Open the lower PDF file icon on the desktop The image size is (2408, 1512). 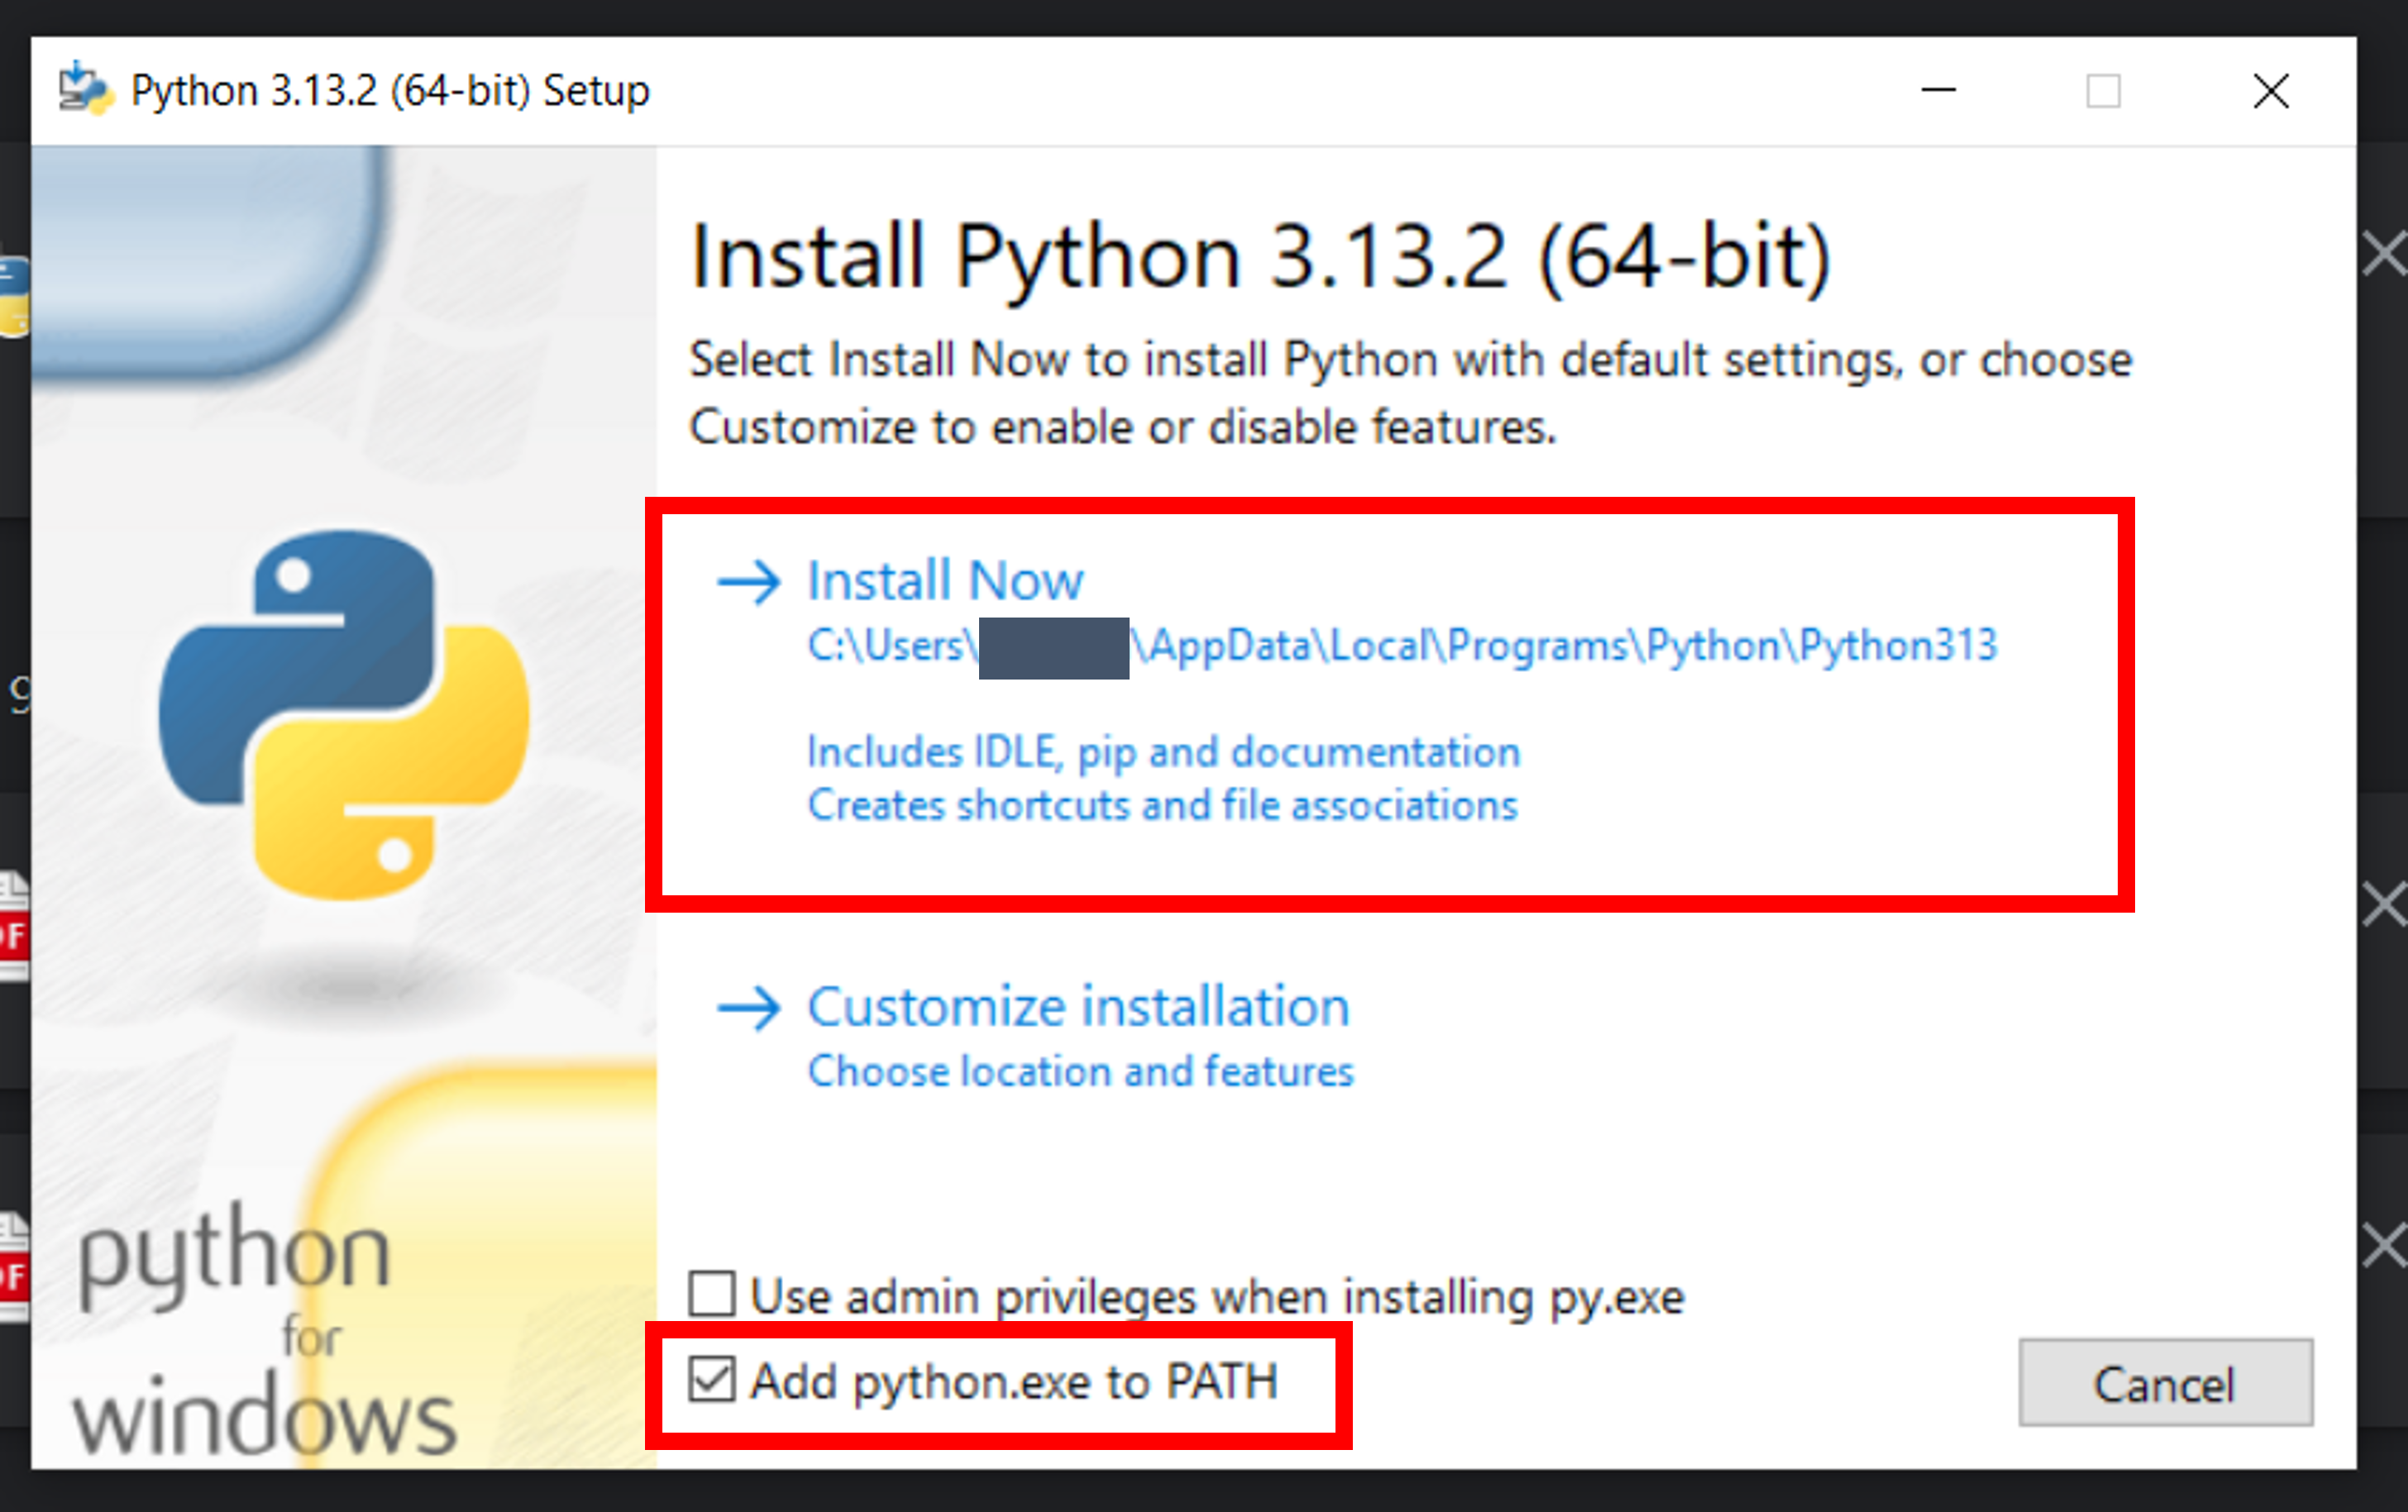(12, 1263)
